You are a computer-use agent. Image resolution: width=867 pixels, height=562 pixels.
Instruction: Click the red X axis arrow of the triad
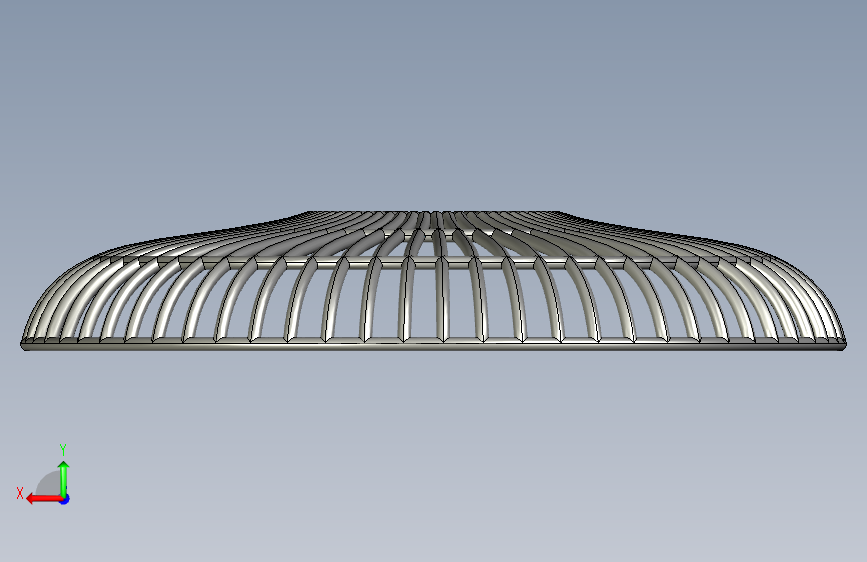[x=43, y=499]
